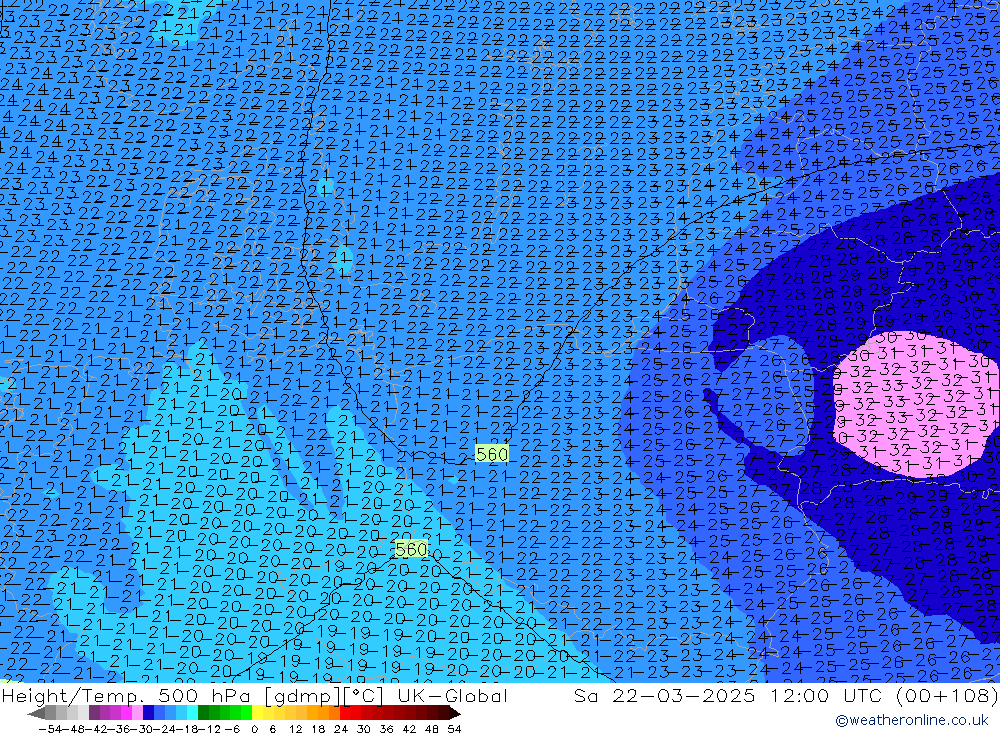Click the upper 560 contour label
Viewport: 1000px width, 733px height.
[492, 454]
